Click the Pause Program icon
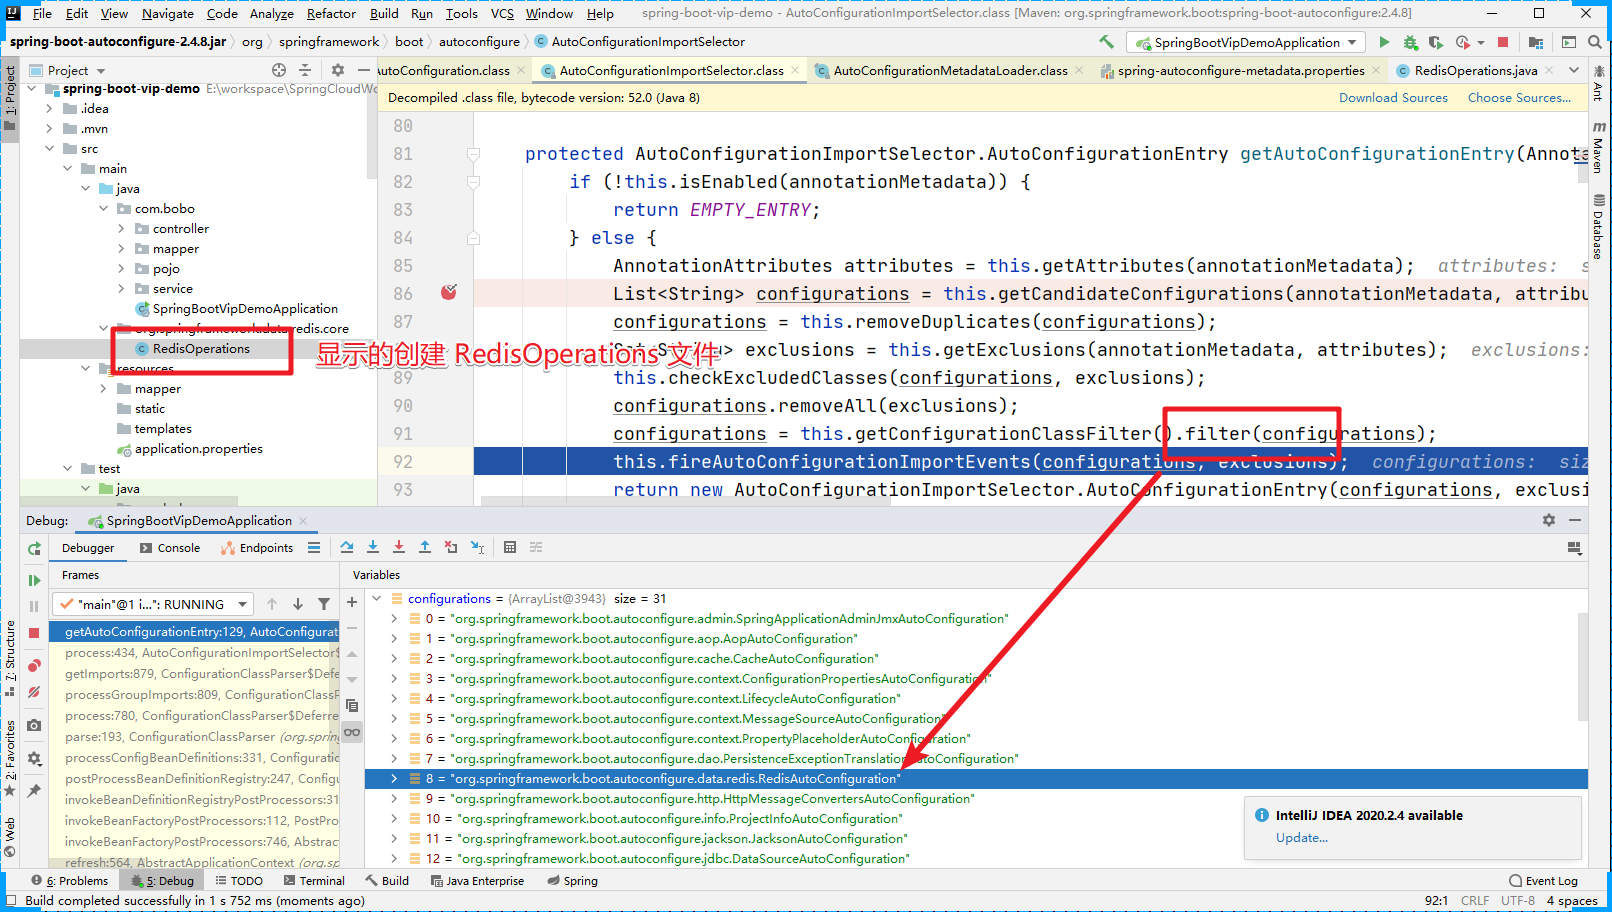Viewport: 1612px width, 912px height. (x=34, y=606)
